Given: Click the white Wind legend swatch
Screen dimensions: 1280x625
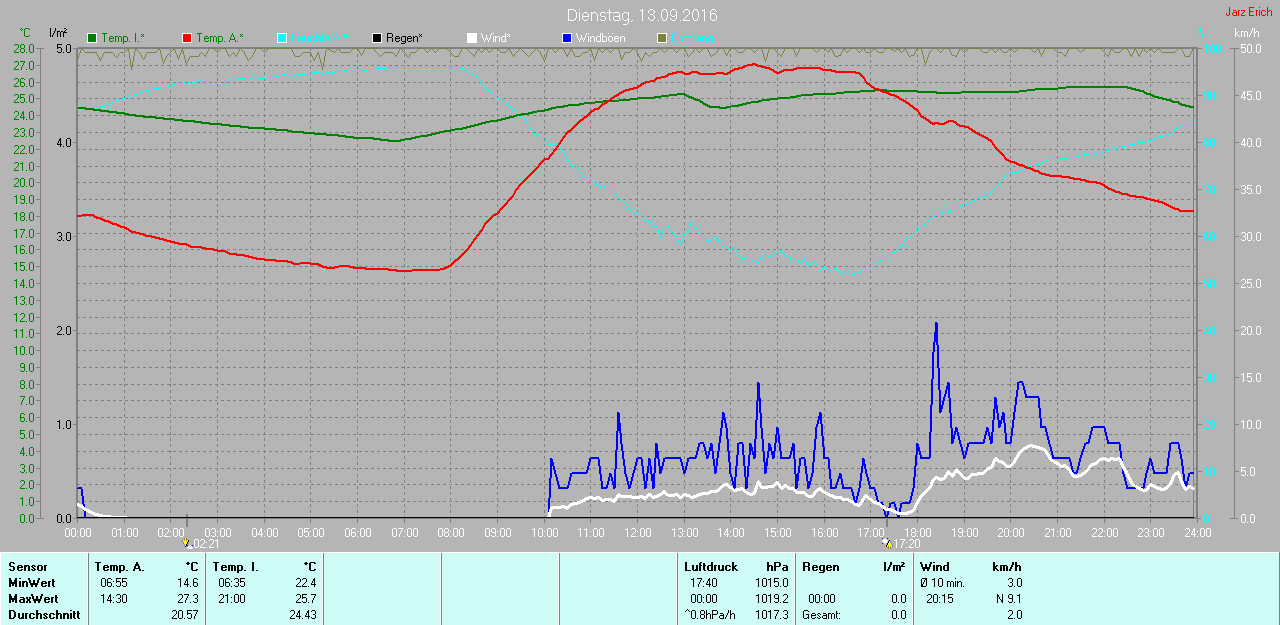Looking at the screenshot, I should click(472, 38).
